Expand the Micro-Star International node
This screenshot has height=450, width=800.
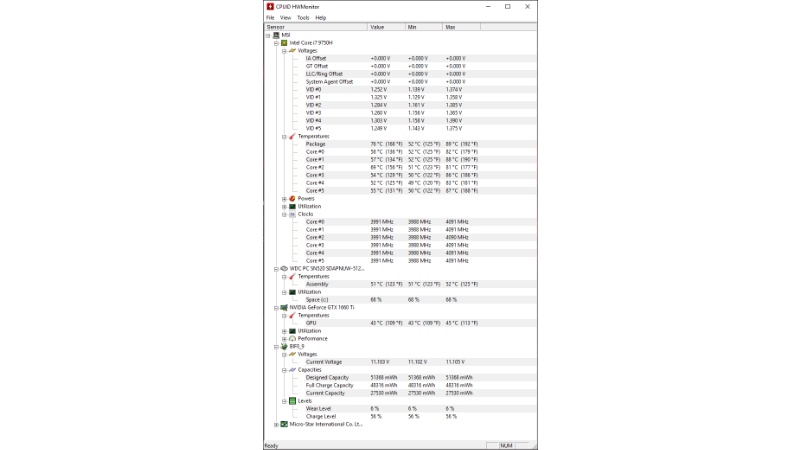click(x=277, y=424)
